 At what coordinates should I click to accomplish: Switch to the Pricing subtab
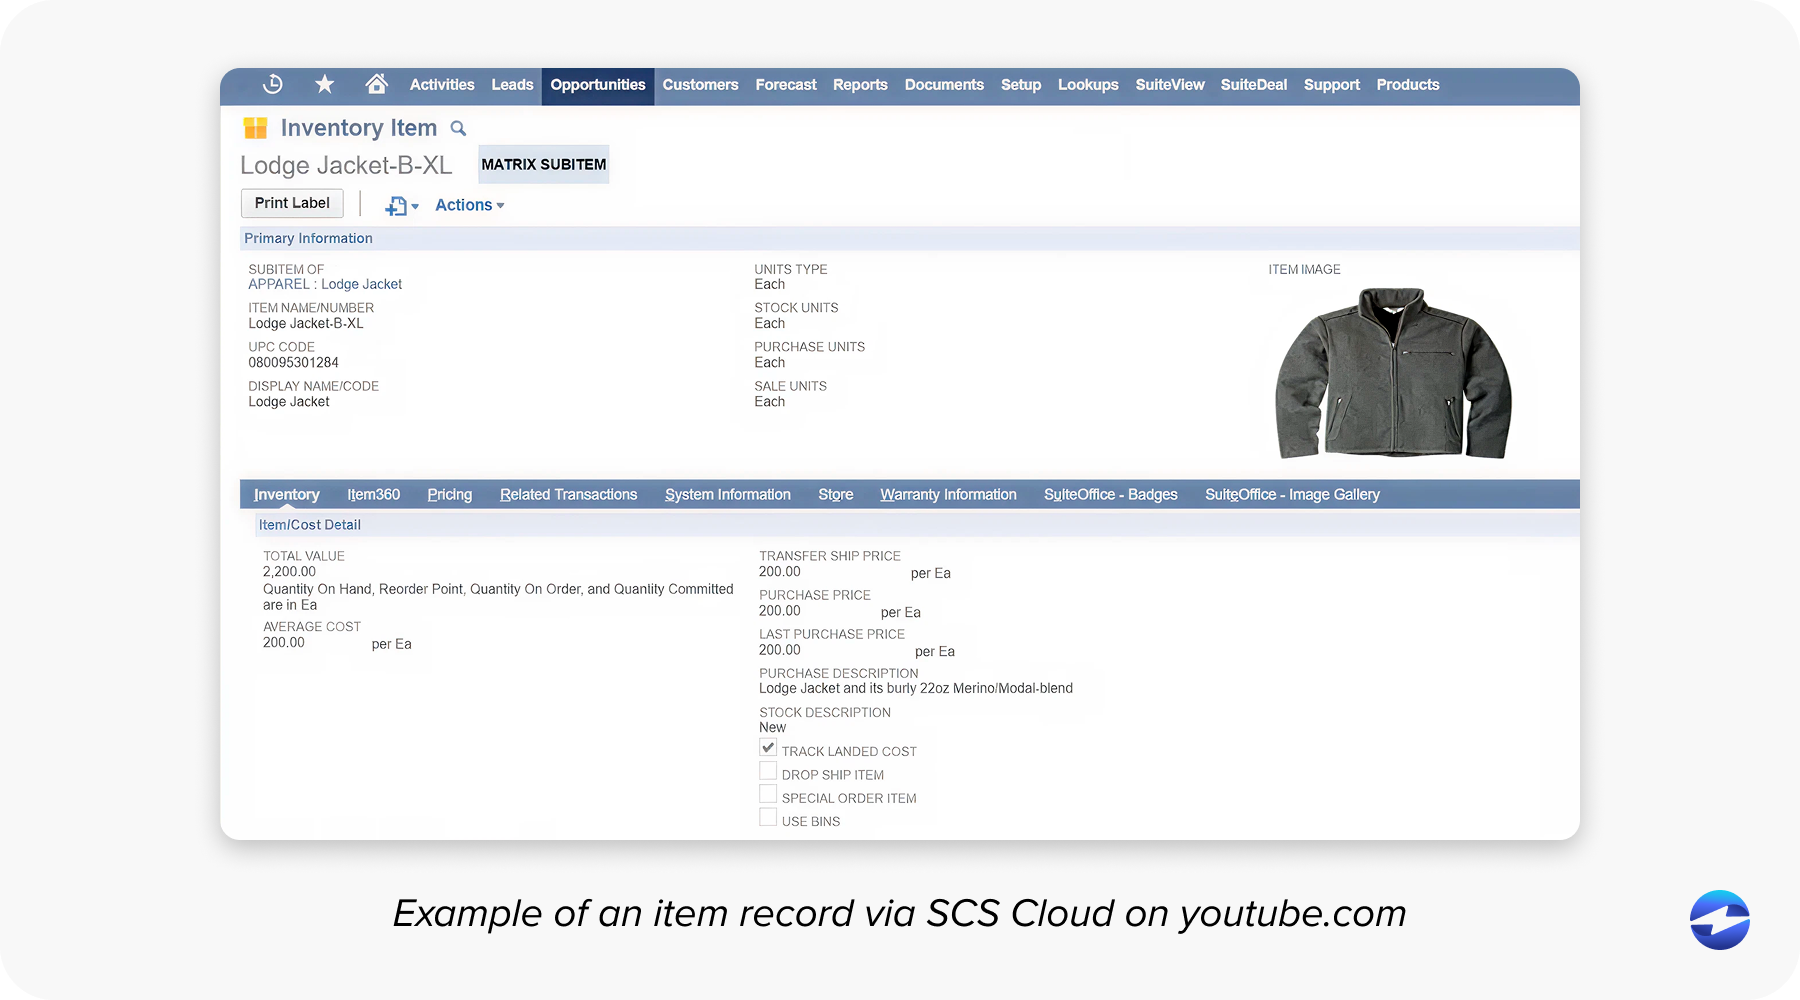coord(449,494)
